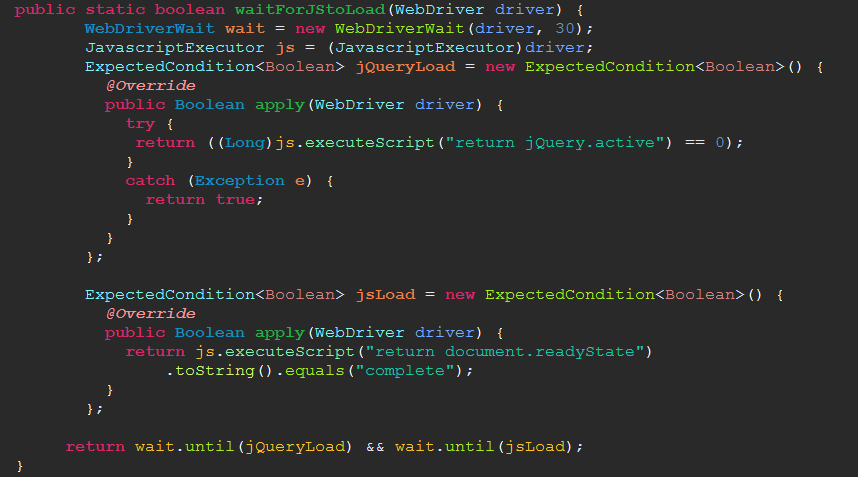
Task: Click the '== 0' comparison zero
Action: [x=720, y=143]
